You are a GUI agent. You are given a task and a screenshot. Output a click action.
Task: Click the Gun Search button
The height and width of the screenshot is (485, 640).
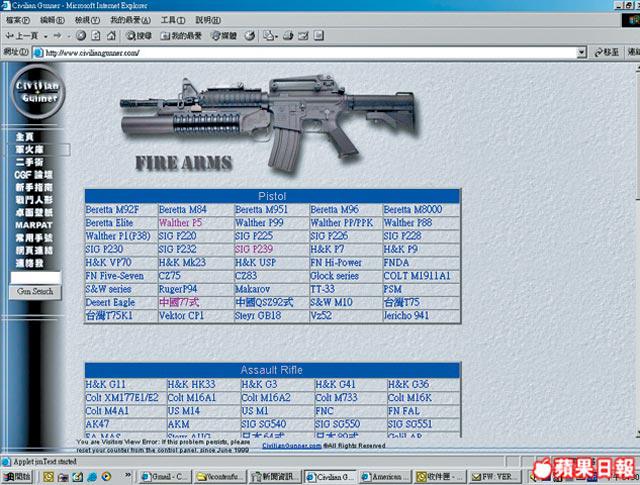click(x=35, y=291)
